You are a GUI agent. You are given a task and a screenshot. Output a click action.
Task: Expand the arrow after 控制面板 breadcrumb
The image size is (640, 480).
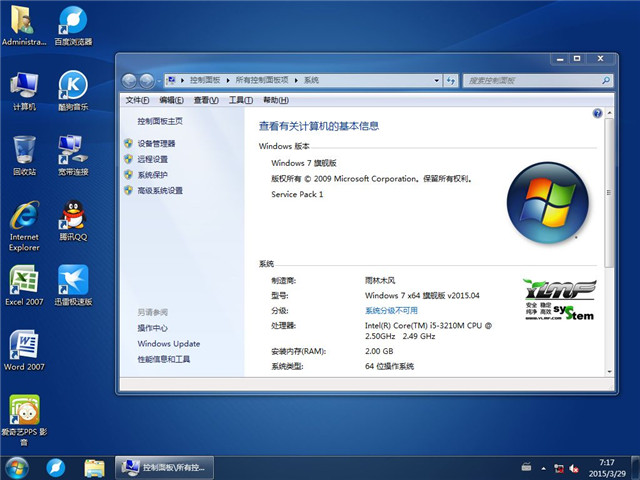point(228,80)
